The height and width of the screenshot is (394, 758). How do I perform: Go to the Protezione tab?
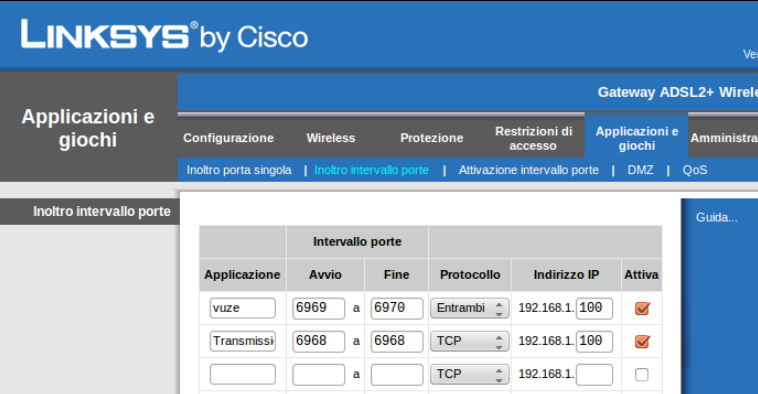point(432,138)
